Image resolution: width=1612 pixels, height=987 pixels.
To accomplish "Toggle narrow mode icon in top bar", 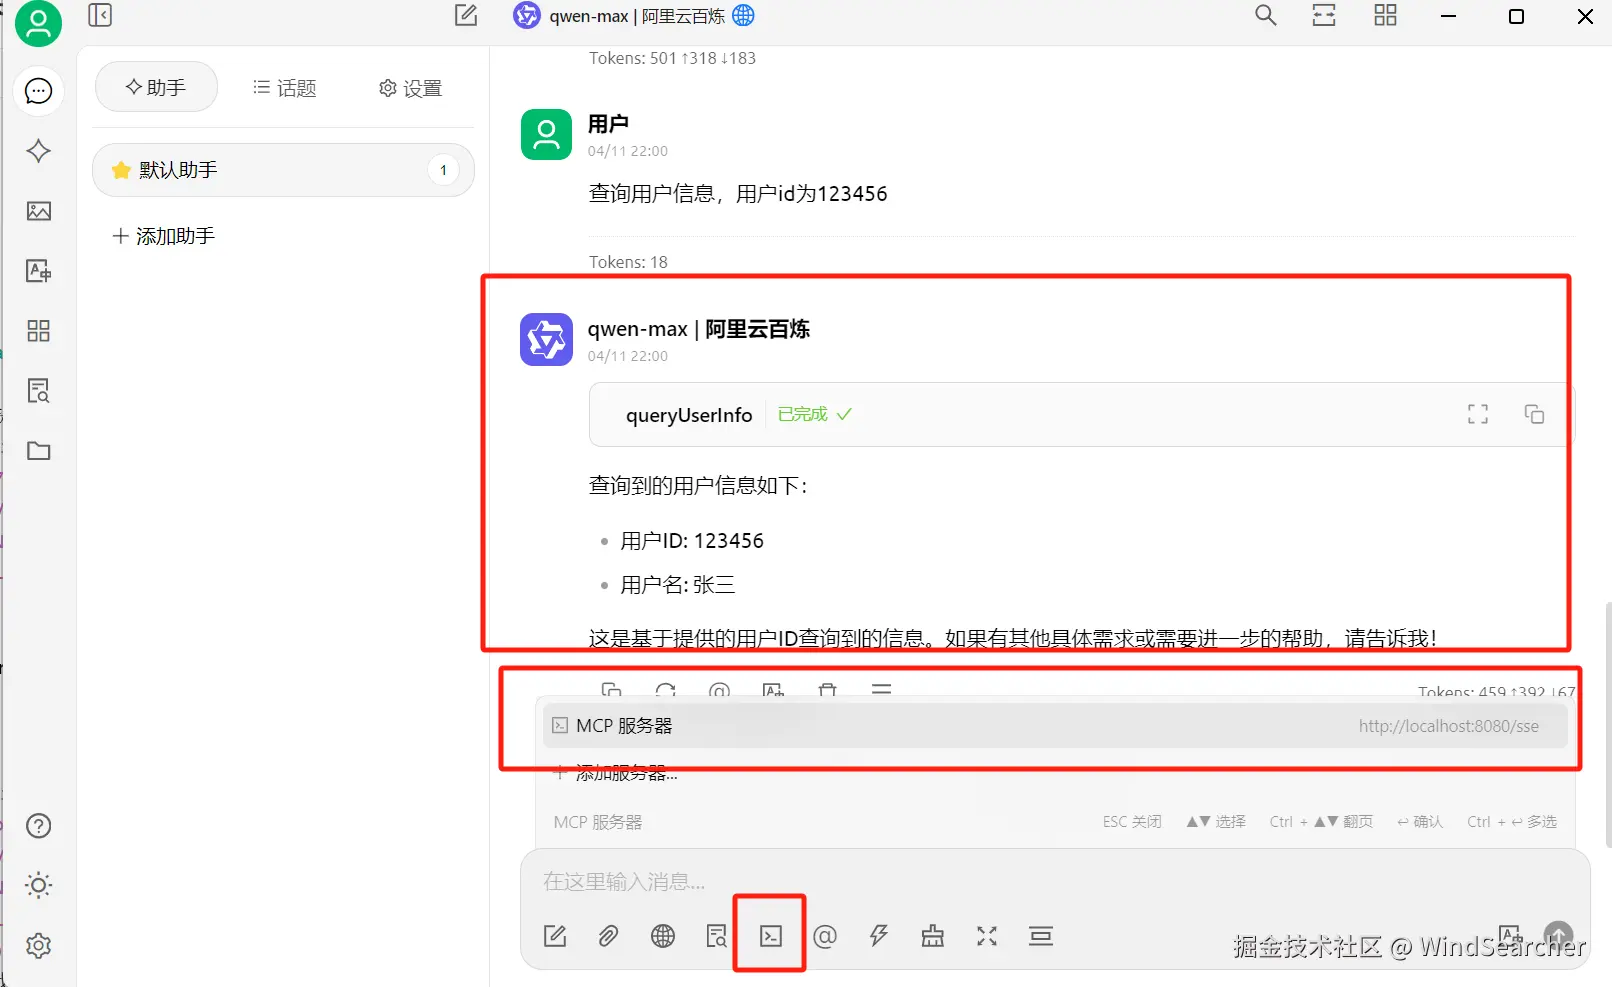I will point(1324,15).
